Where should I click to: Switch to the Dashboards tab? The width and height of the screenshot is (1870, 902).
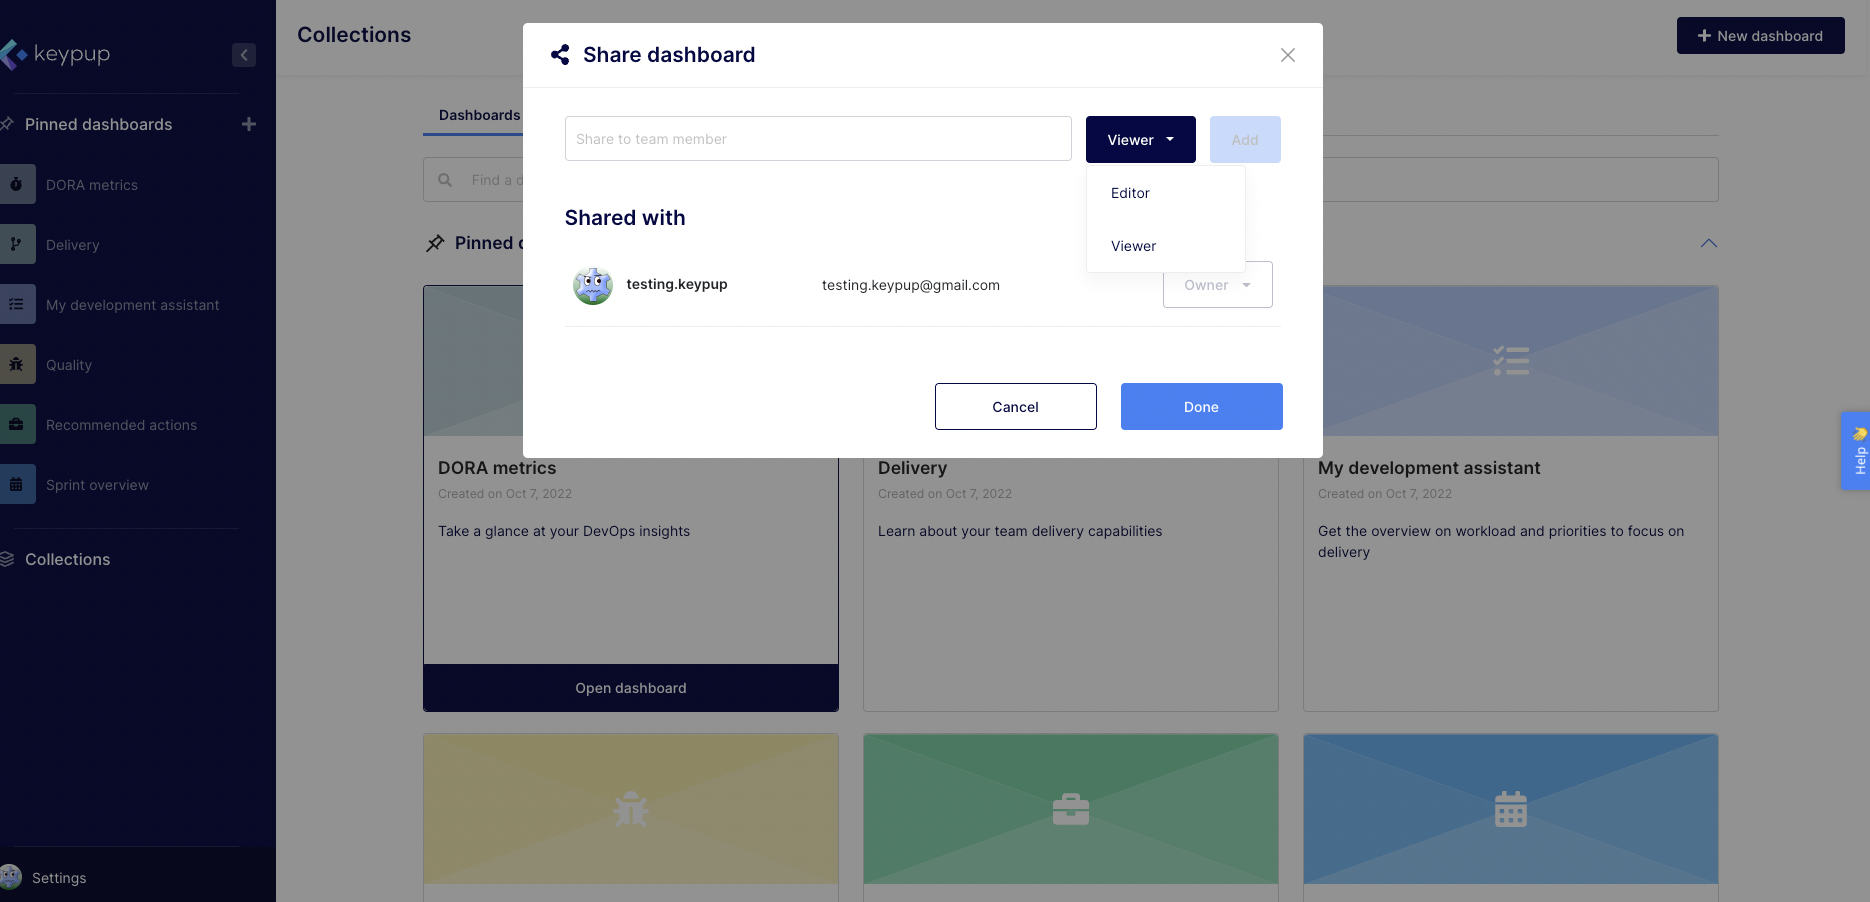pos(478,115)
